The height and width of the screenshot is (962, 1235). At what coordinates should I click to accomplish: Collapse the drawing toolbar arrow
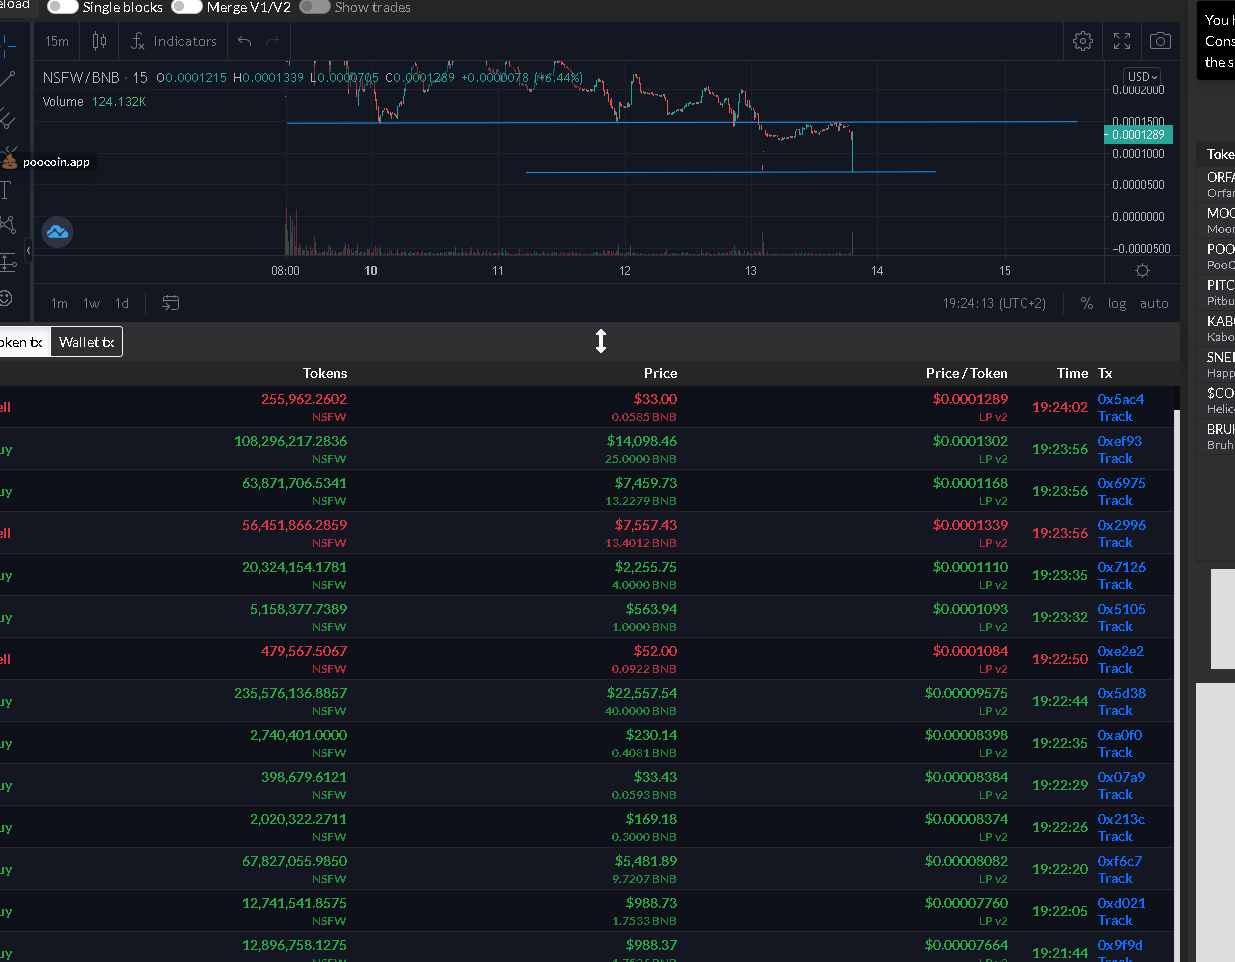click(29, 250)
